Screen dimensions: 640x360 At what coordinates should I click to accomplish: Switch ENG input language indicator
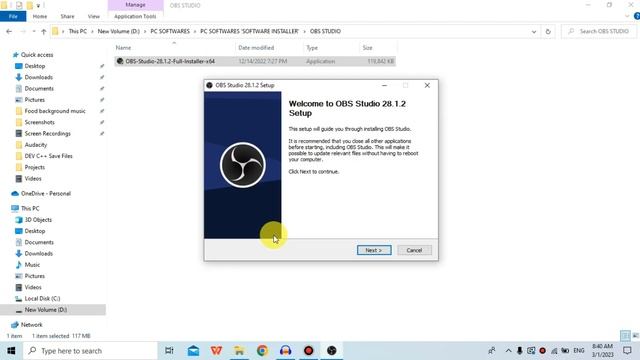coord(579,351)
